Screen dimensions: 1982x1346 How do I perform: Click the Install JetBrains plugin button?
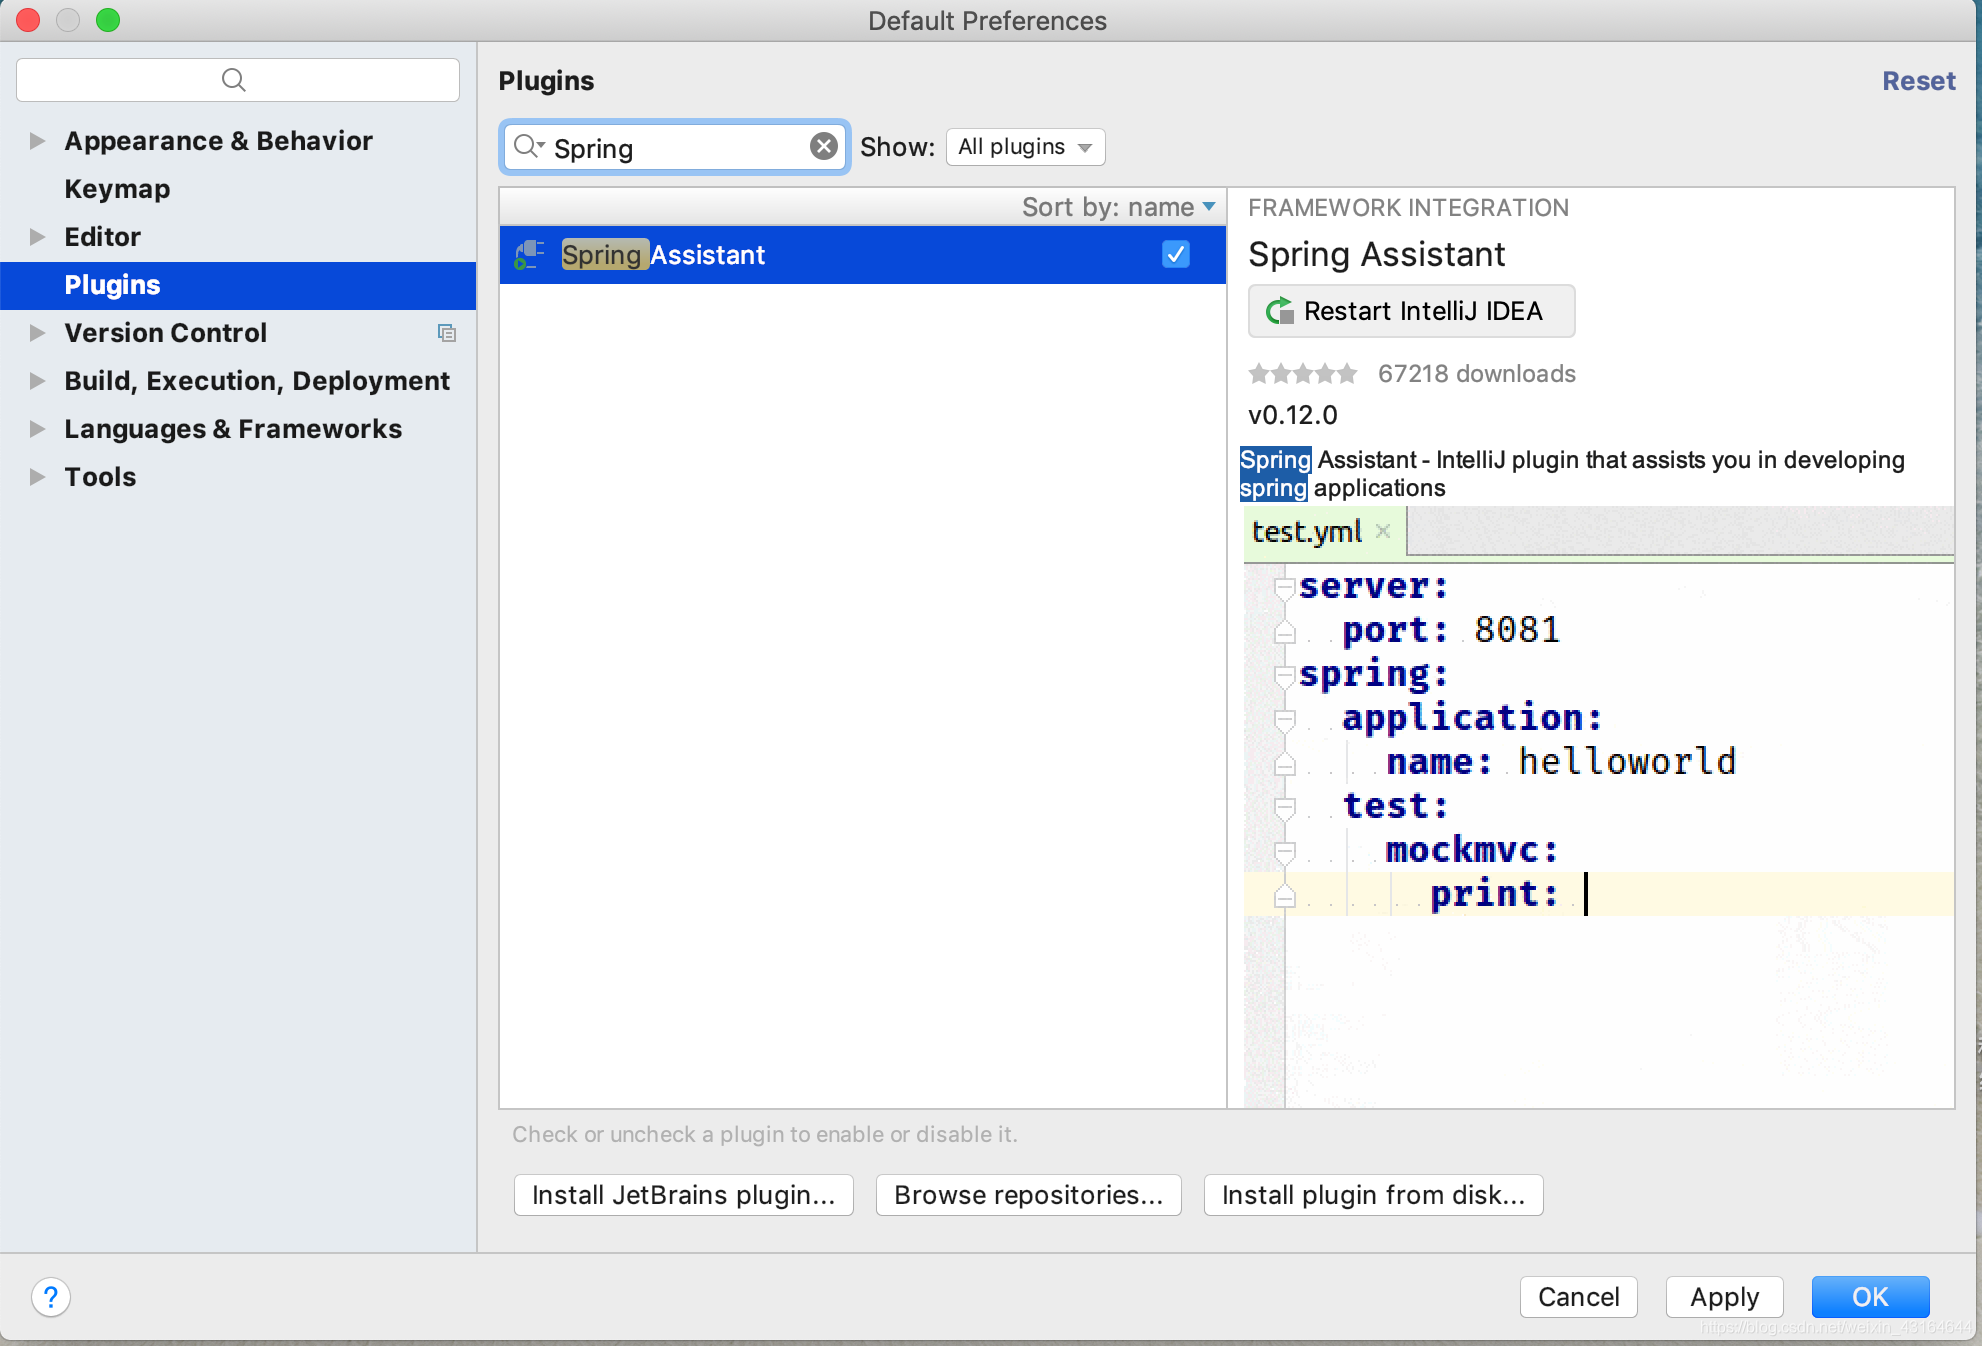click(x=682, y=1194)
